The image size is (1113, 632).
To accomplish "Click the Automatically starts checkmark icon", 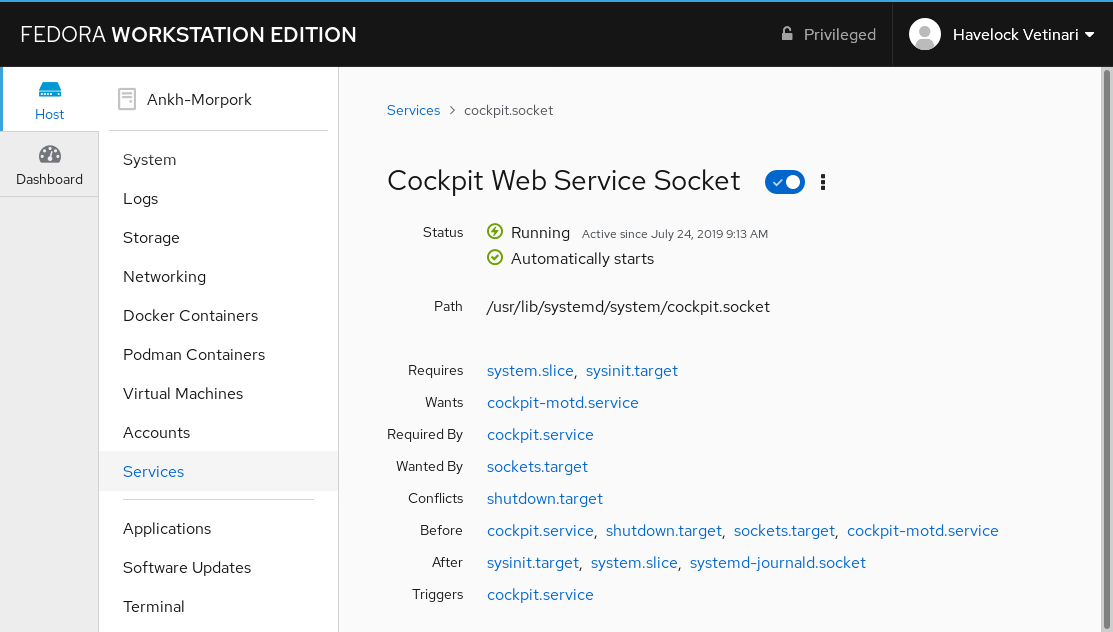I will click(495, 257).
